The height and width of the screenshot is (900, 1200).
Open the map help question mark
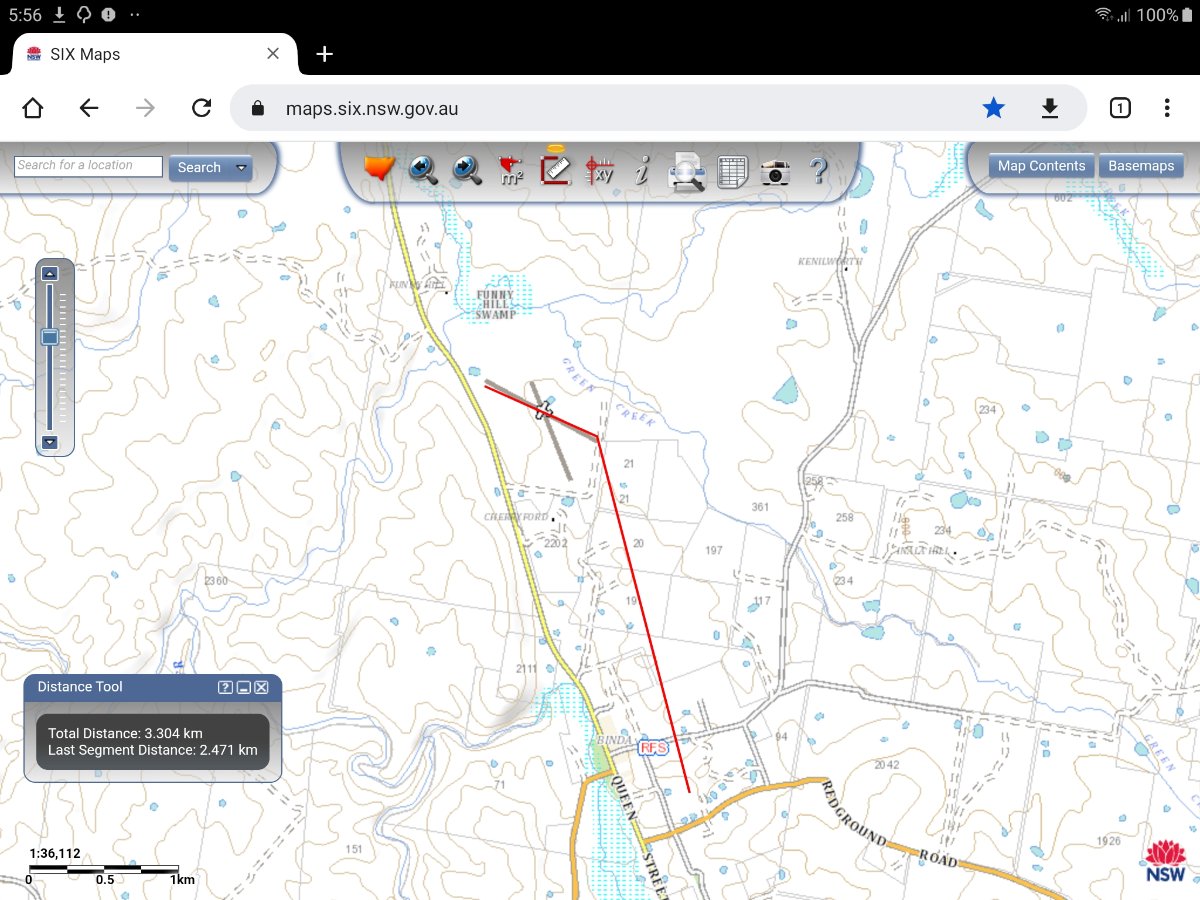818,170
